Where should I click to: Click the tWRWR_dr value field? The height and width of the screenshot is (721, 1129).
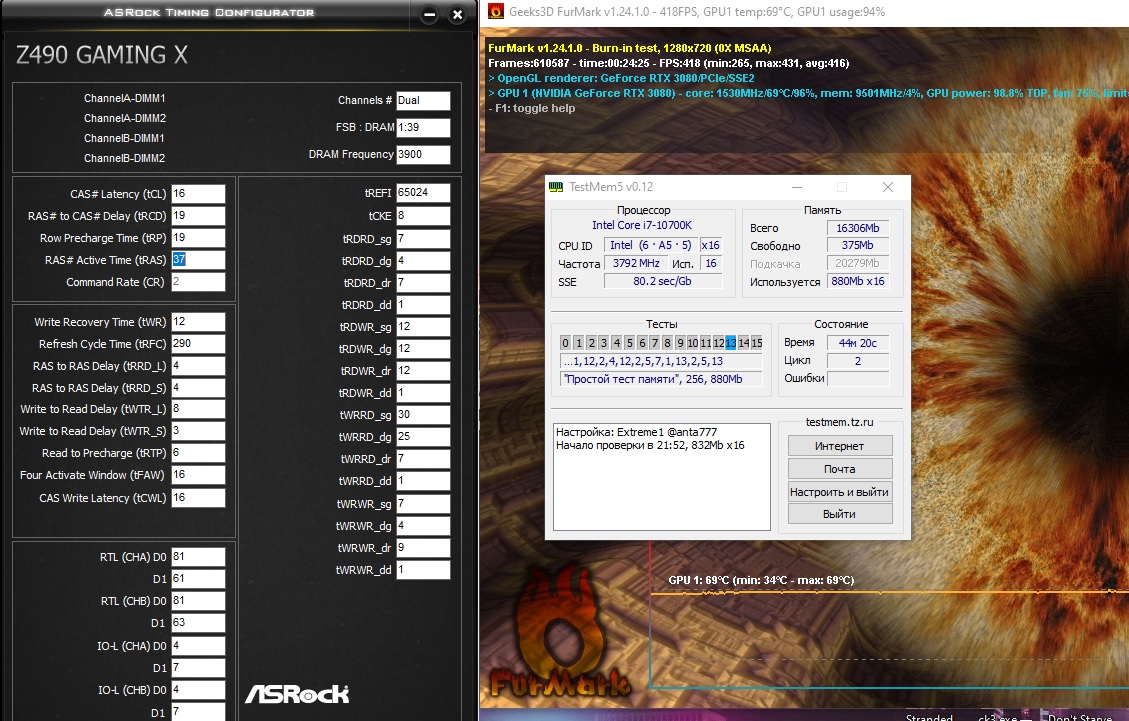pyautogui.click(x=423, y=548)
